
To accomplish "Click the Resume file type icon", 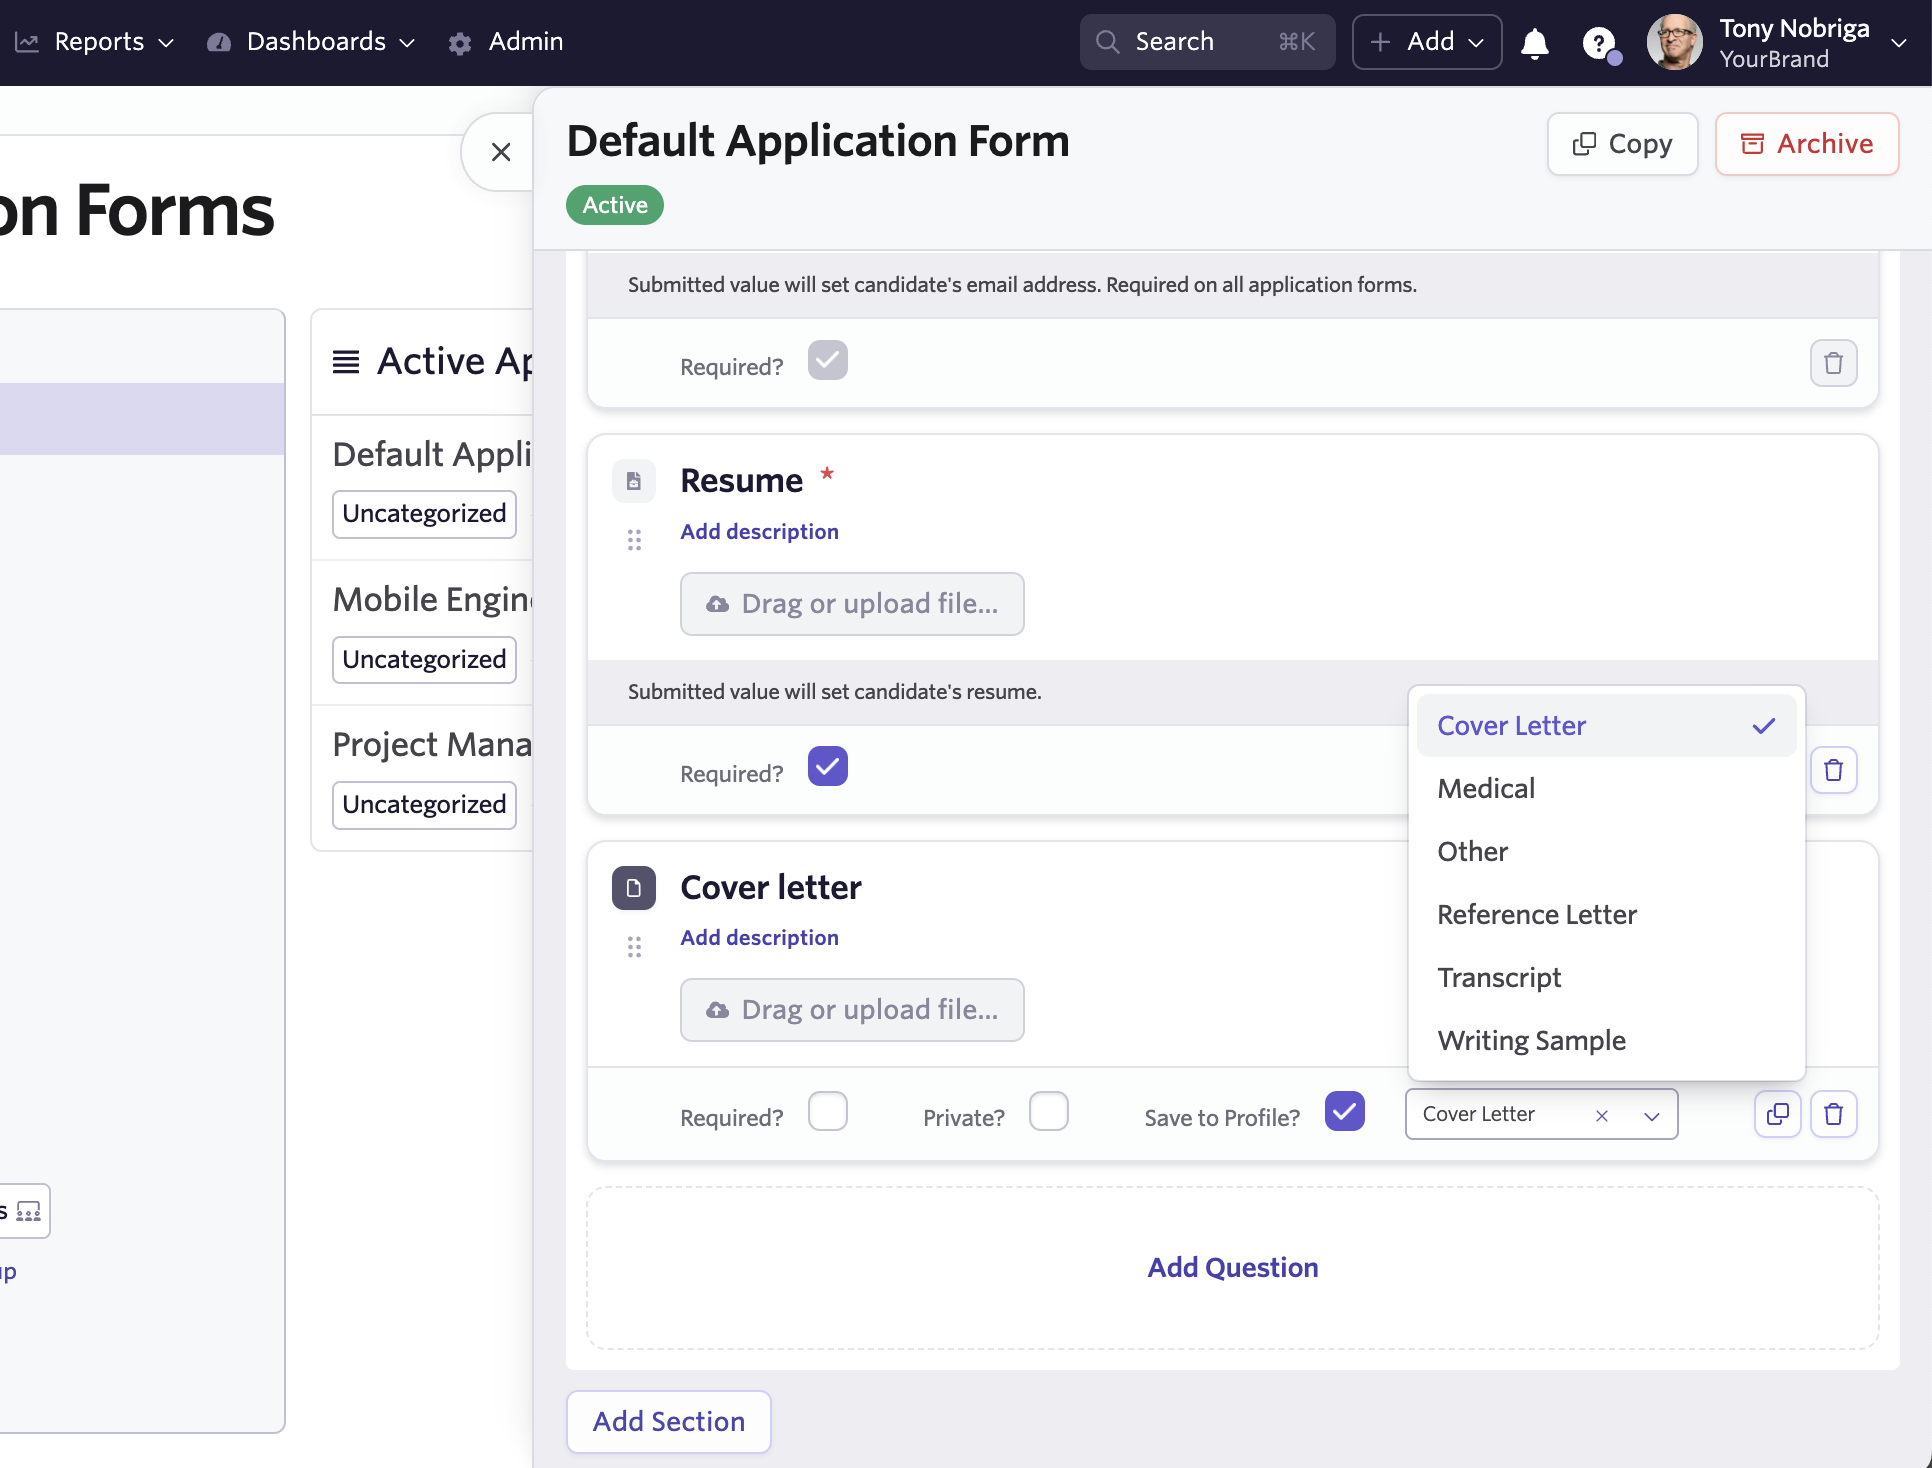I will [634, 481].
